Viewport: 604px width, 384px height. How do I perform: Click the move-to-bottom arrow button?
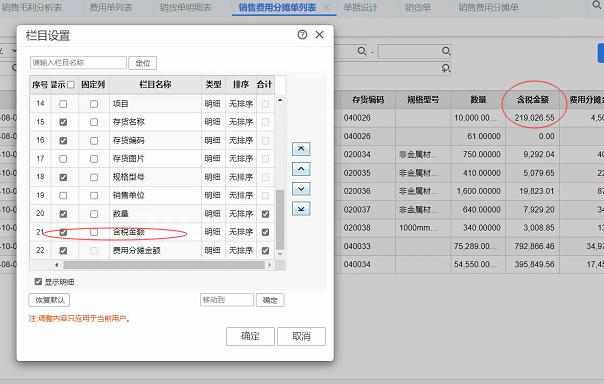(x=301, y=209)
